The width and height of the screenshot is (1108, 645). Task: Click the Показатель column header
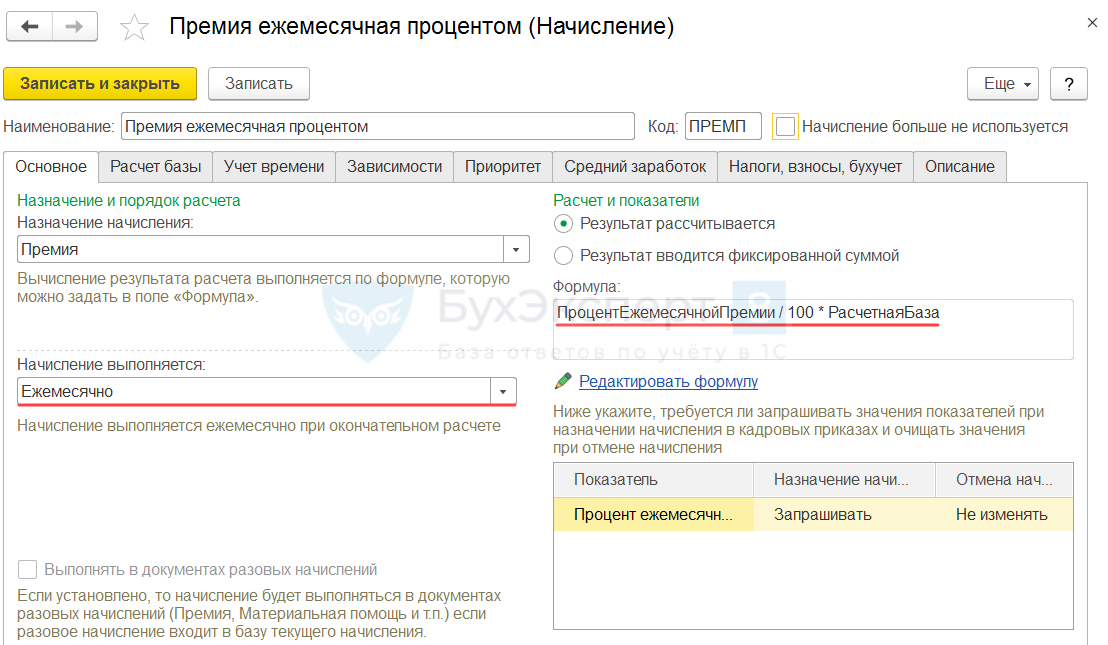pyautogui.click(x=654, y=480)
